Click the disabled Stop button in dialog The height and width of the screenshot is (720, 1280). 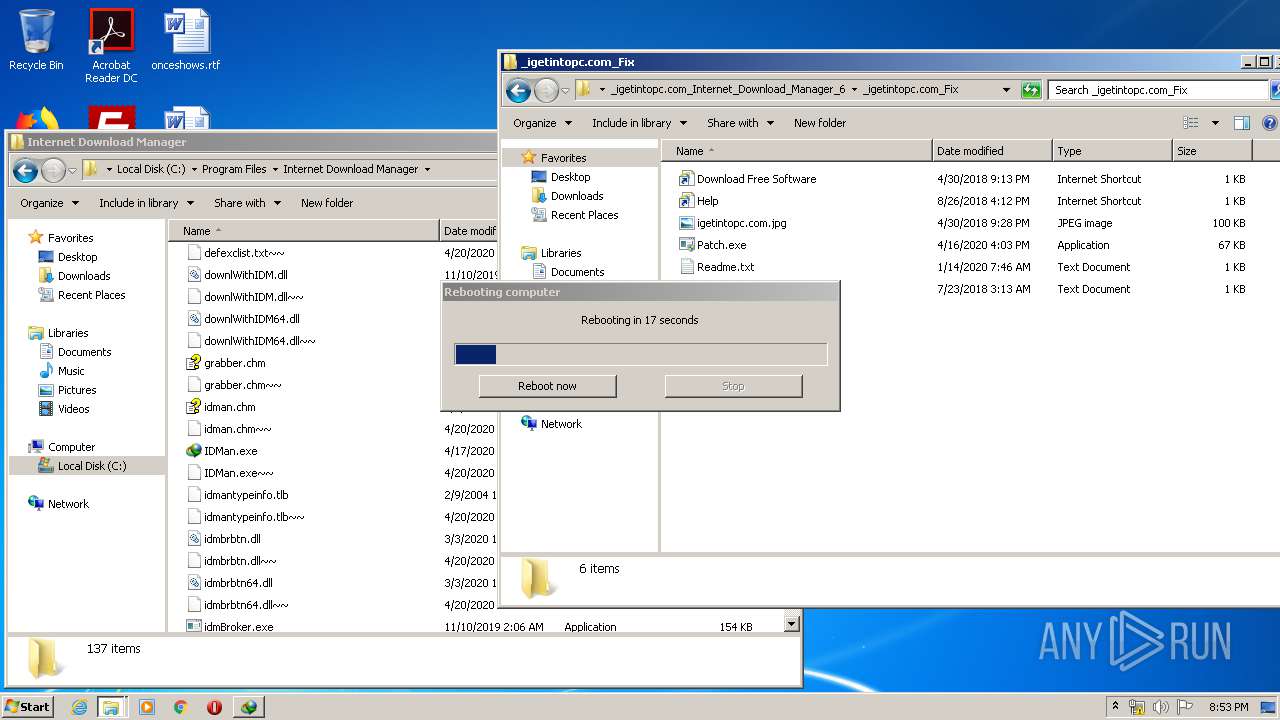point(733,386)
